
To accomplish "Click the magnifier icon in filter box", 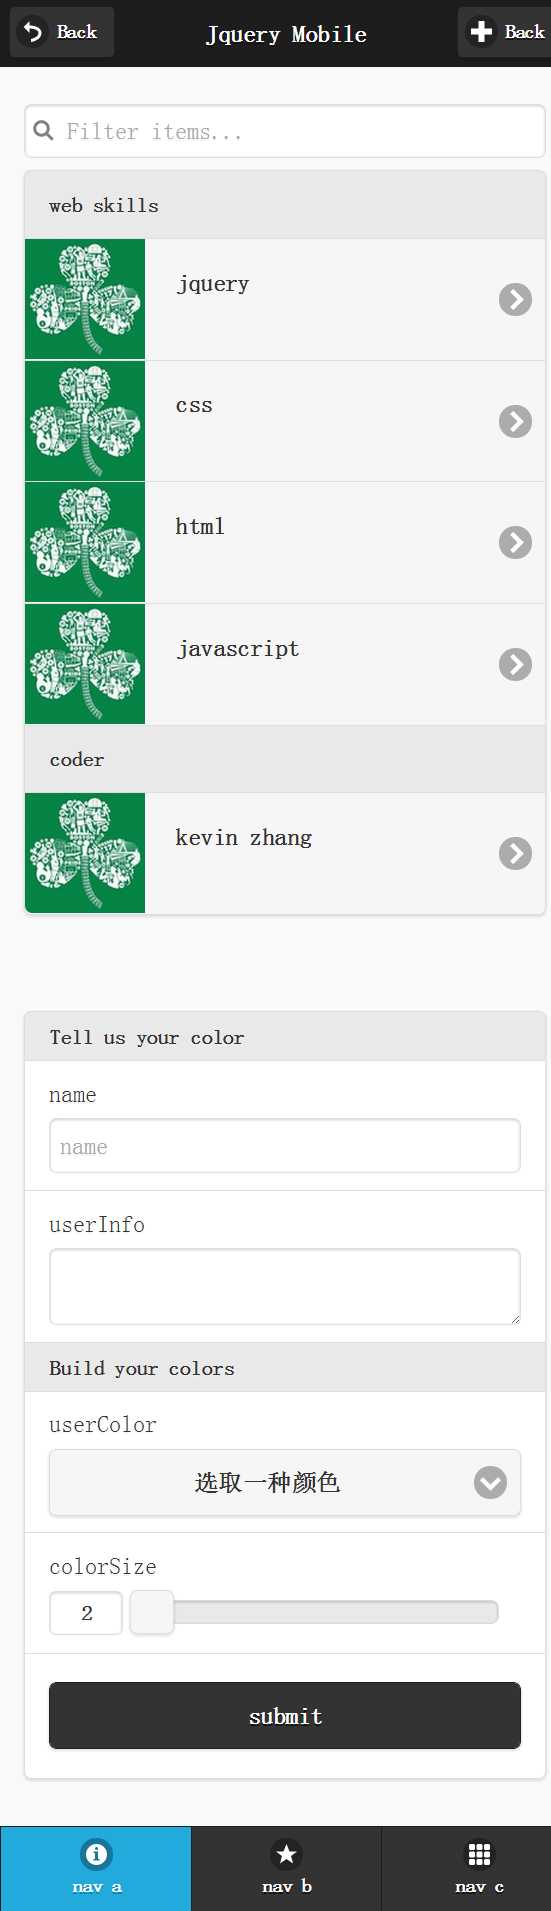I will (x=43, y=131).
